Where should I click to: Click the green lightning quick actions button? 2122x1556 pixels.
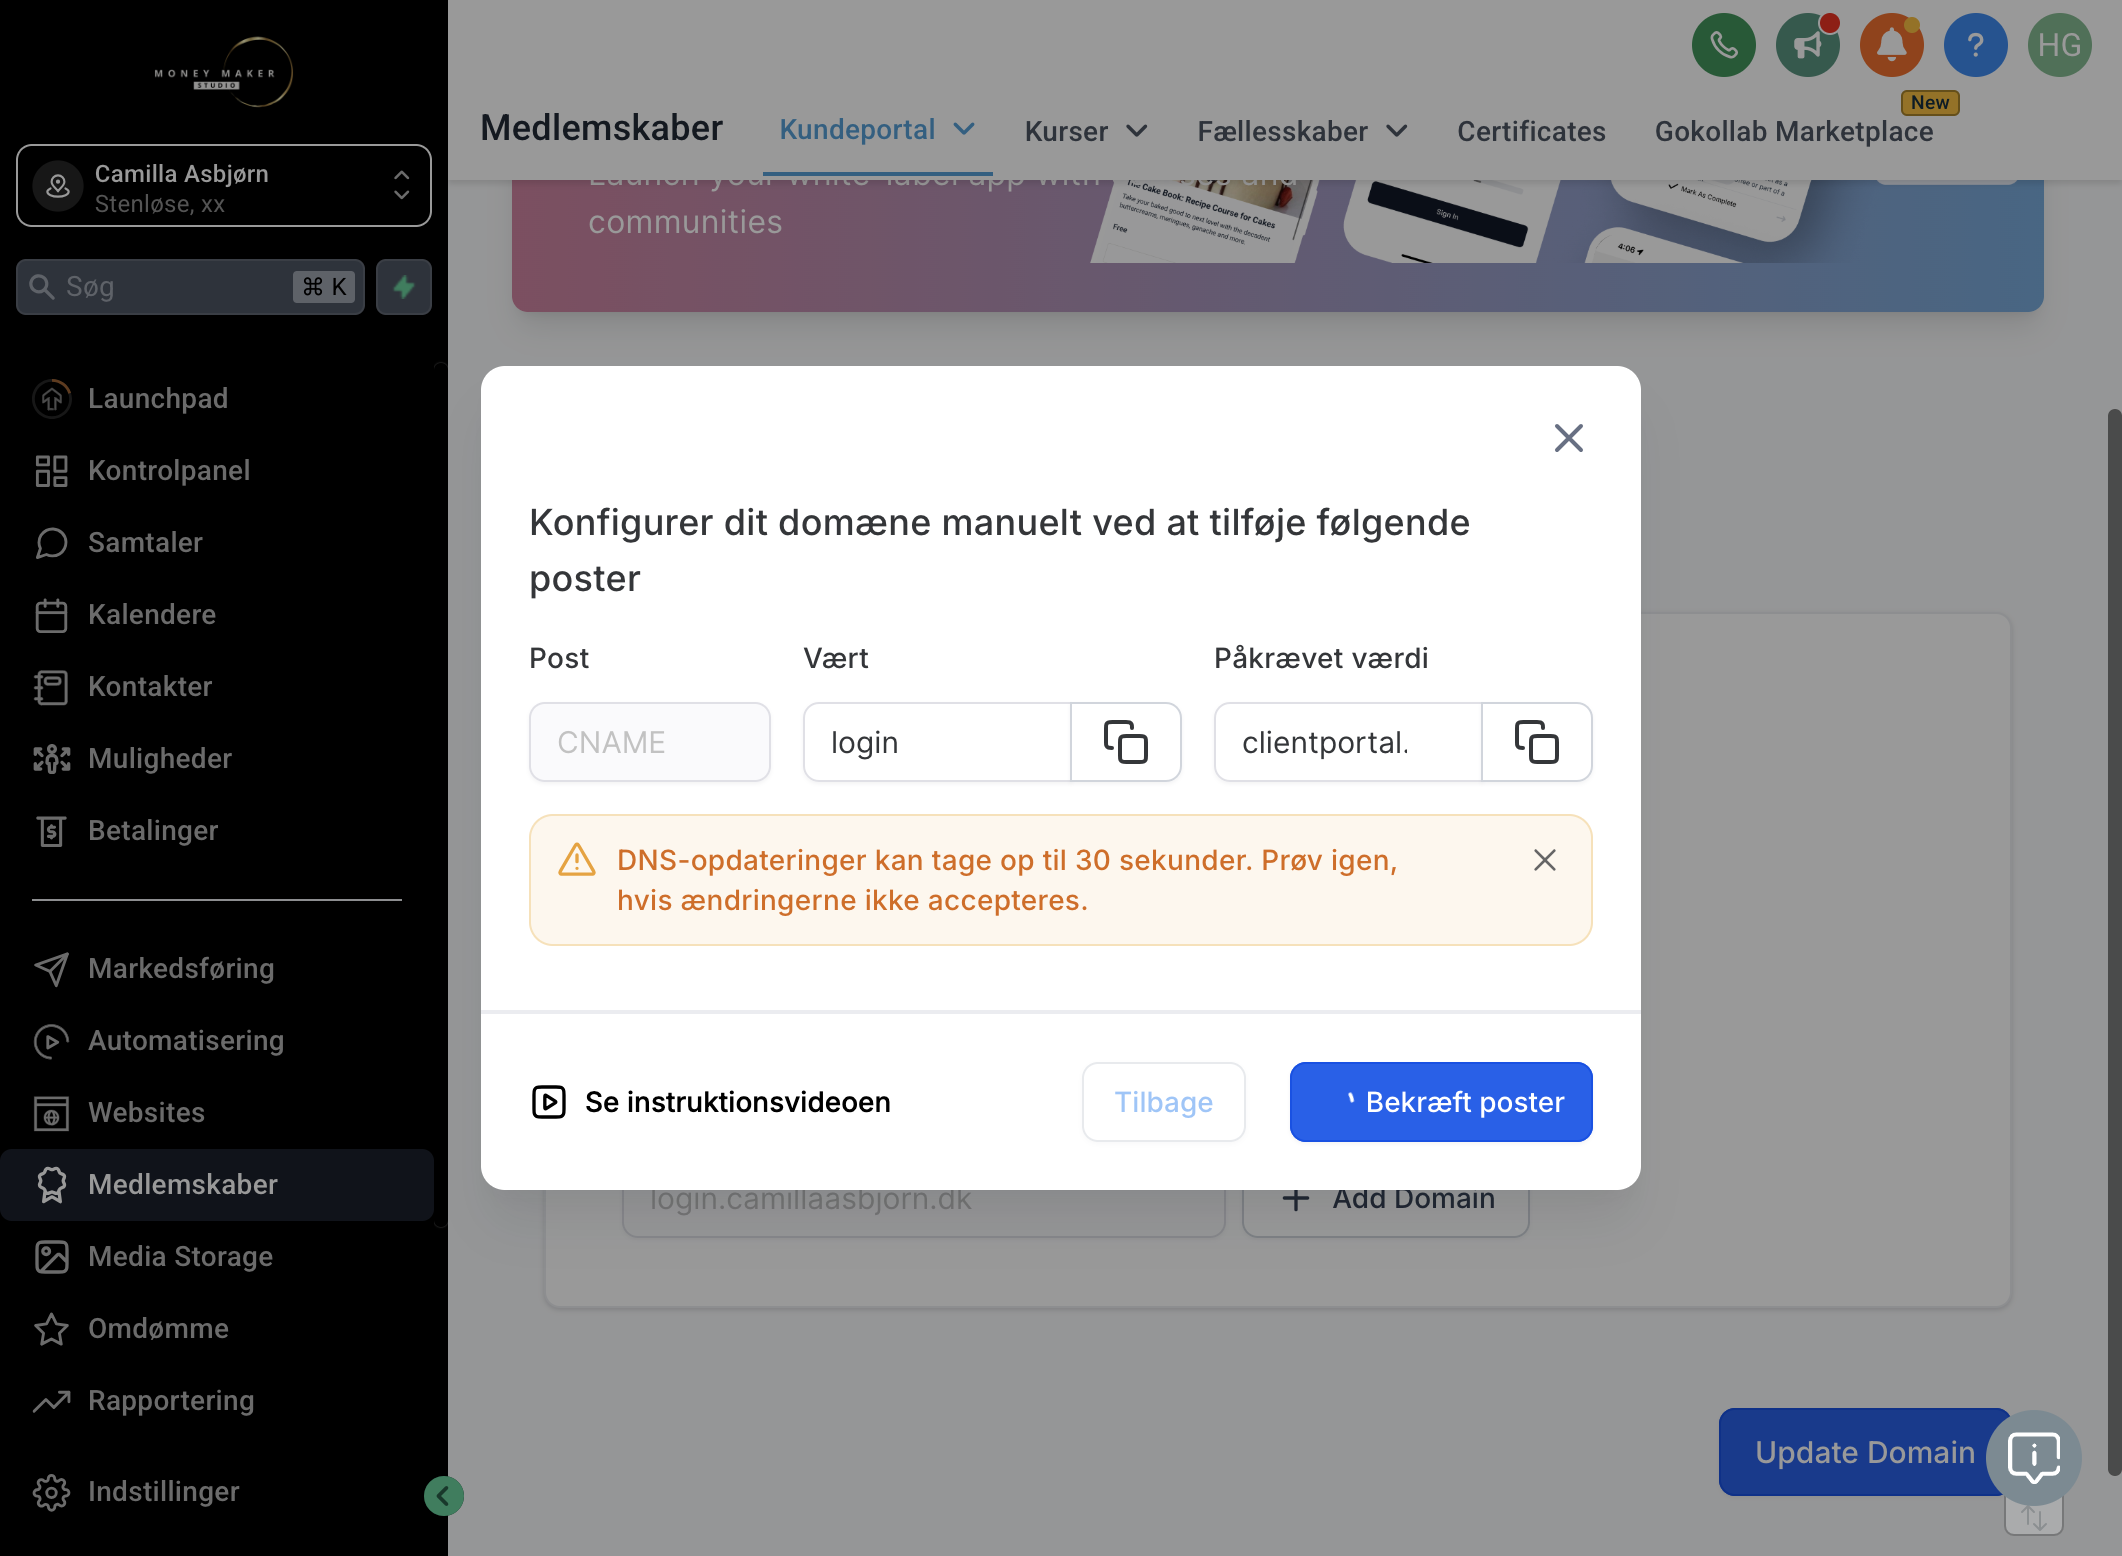pos(404,287)
